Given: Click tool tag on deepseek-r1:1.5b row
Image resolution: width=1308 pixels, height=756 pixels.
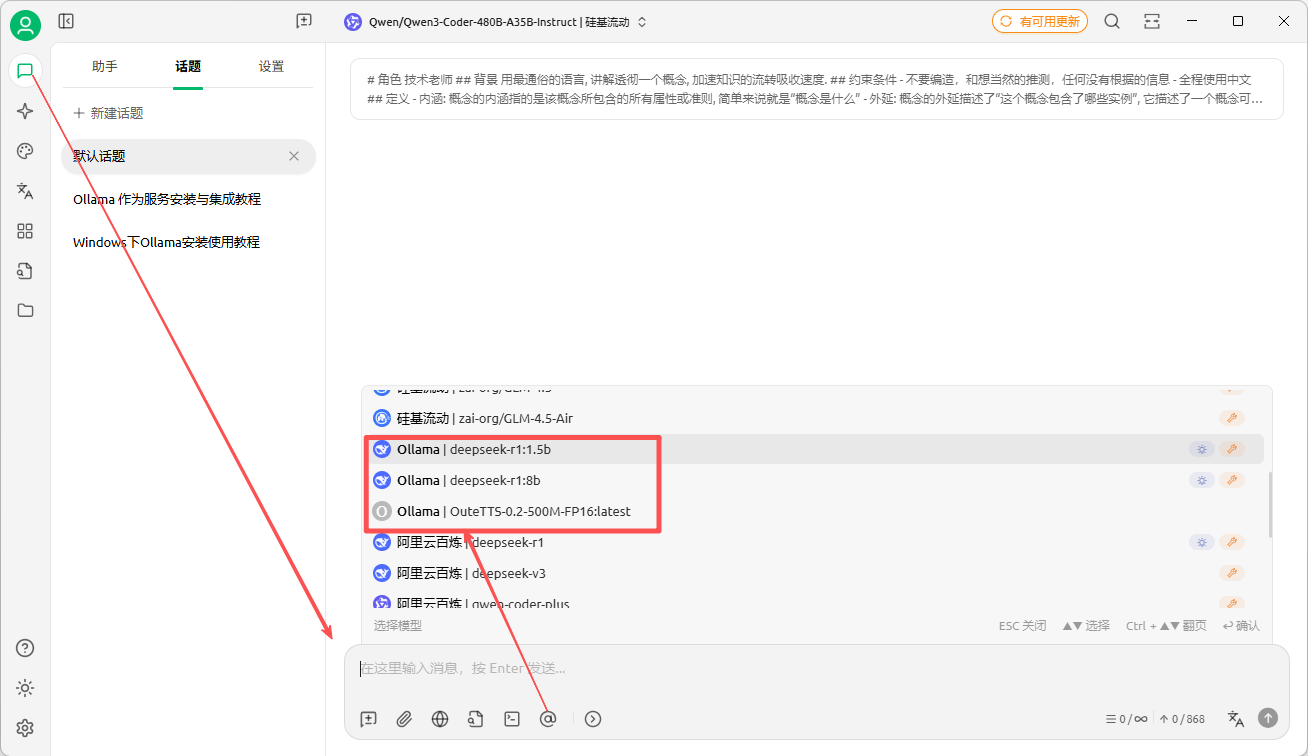Looking at the screenshot, I should [1232, 450].
